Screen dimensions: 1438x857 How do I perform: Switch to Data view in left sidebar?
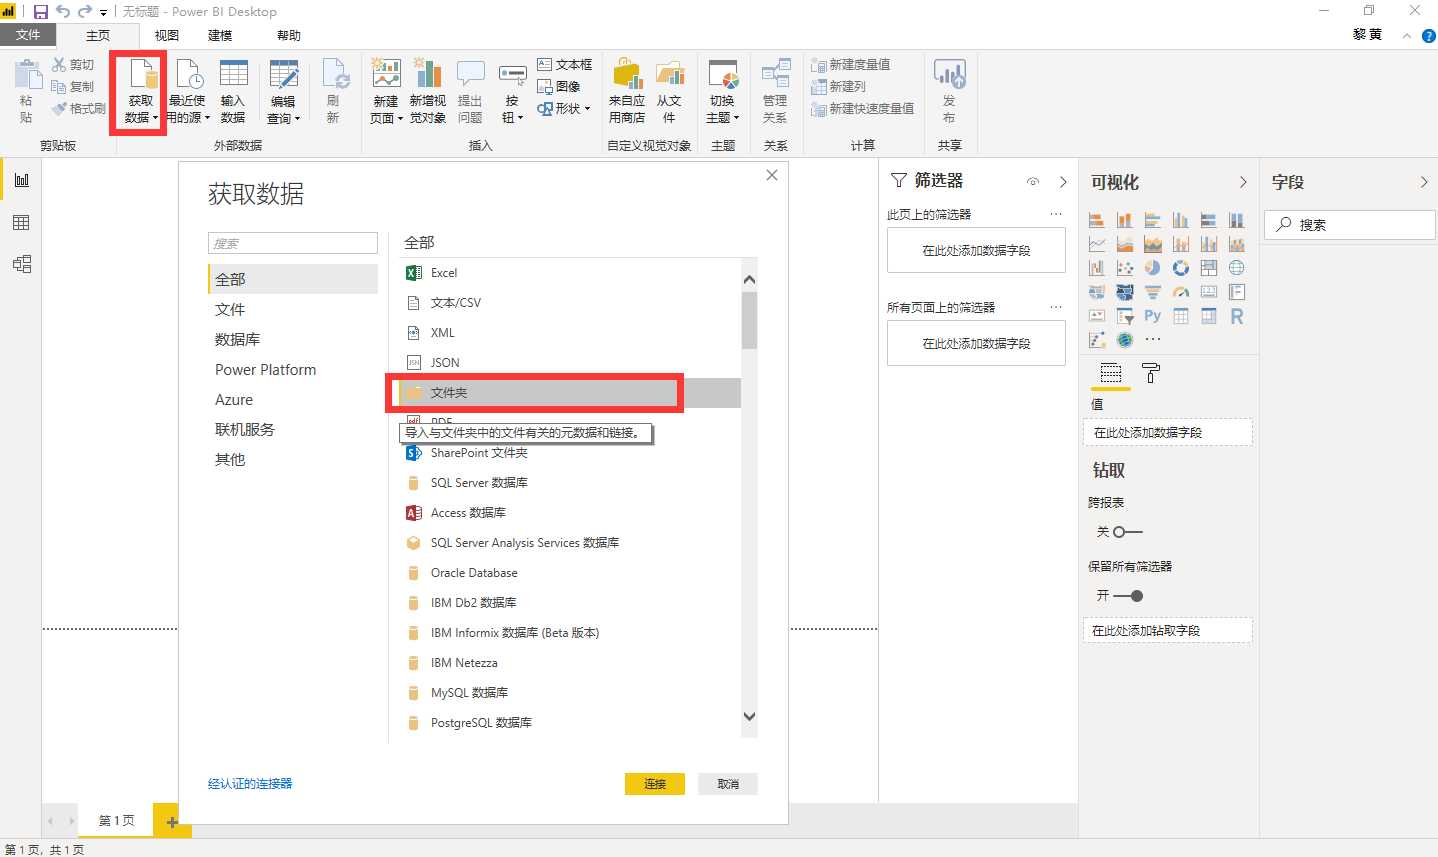[x=21, y=222]
